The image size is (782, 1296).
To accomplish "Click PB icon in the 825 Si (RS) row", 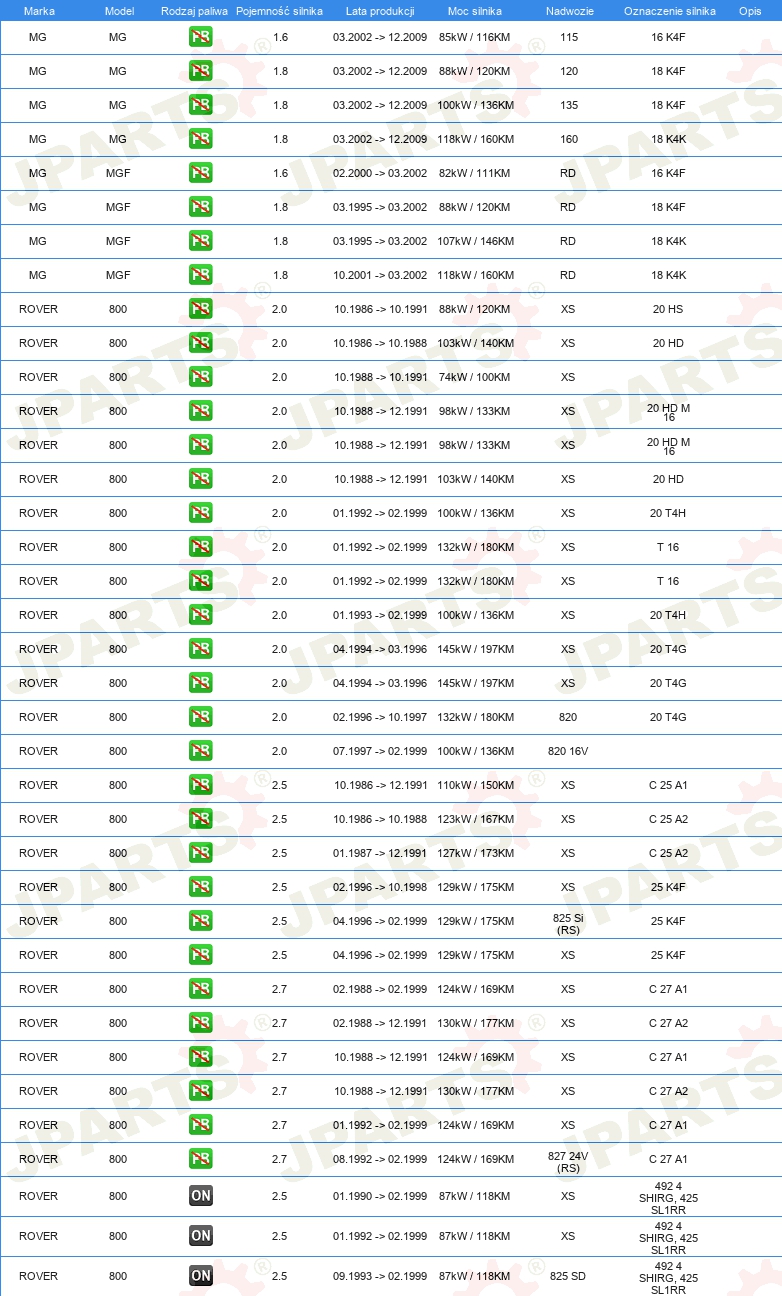I will 201,922.
